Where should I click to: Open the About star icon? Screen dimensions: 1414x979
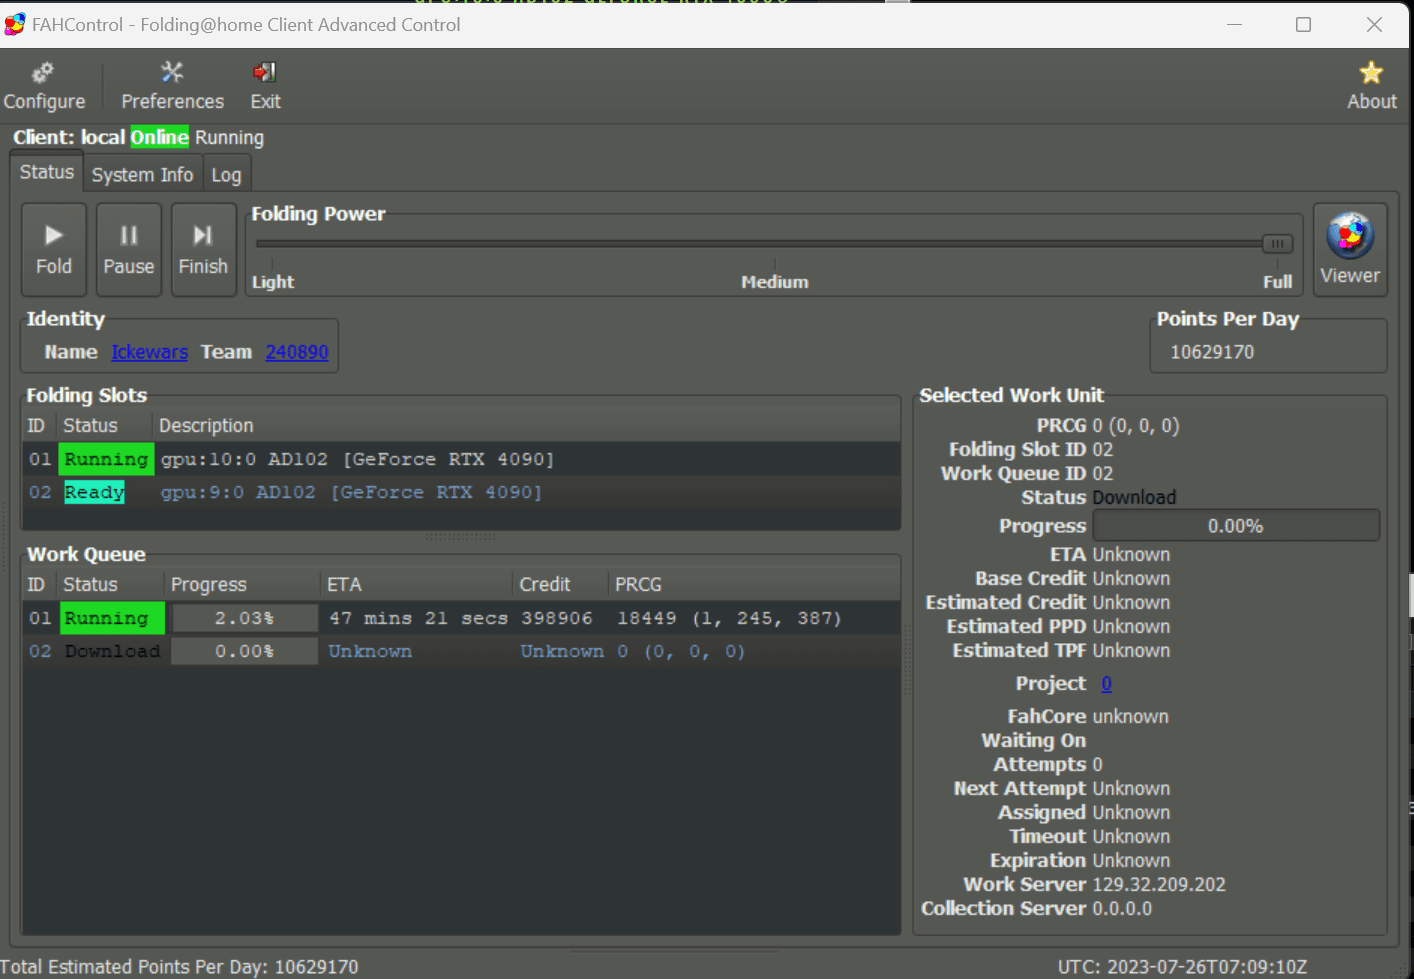pyautogui.click(x=1371, y=86)
